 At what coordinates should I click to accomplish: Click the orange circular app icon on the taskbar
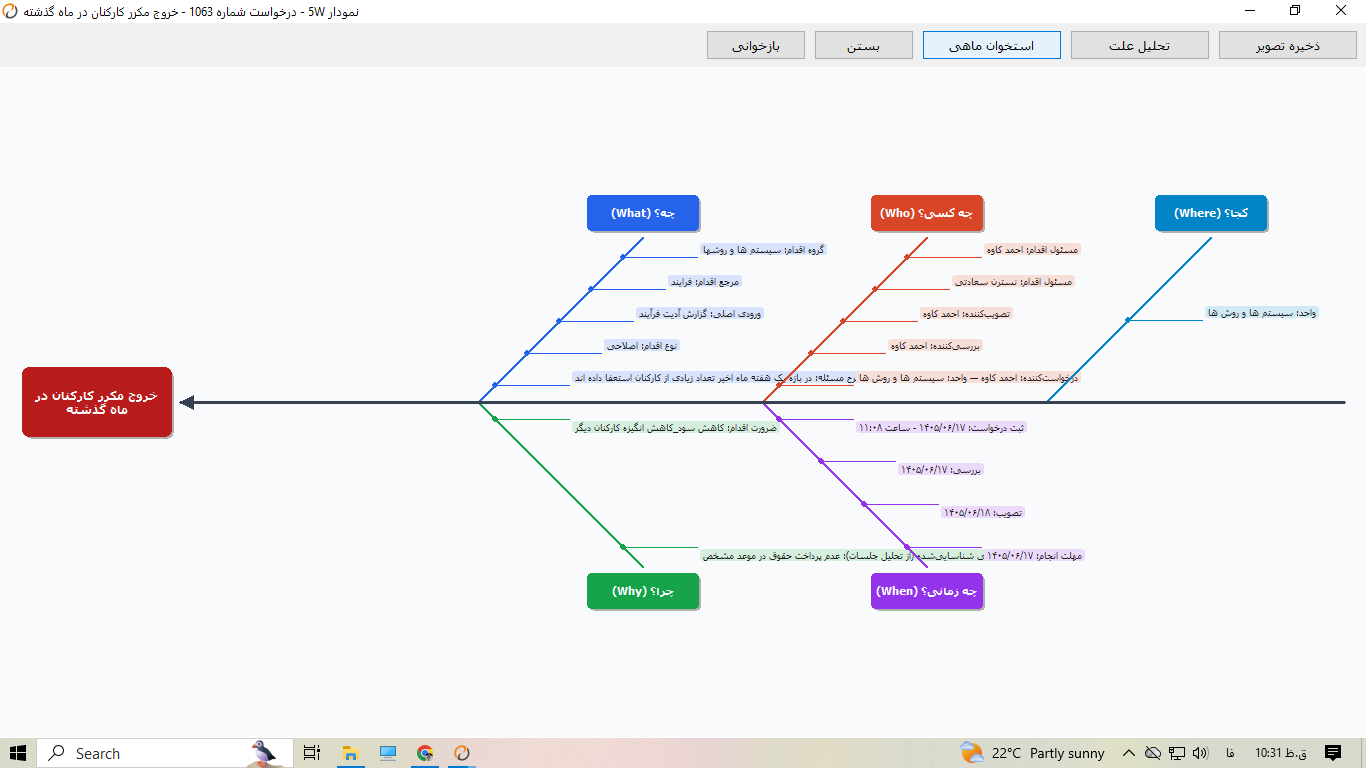point(462,753)
